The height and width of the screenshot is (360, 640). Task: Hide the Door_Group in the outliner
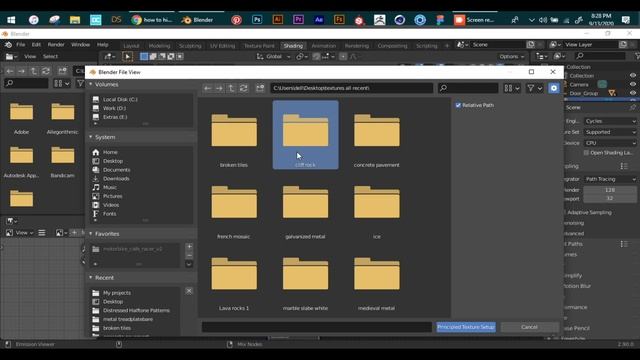[633, 93]
